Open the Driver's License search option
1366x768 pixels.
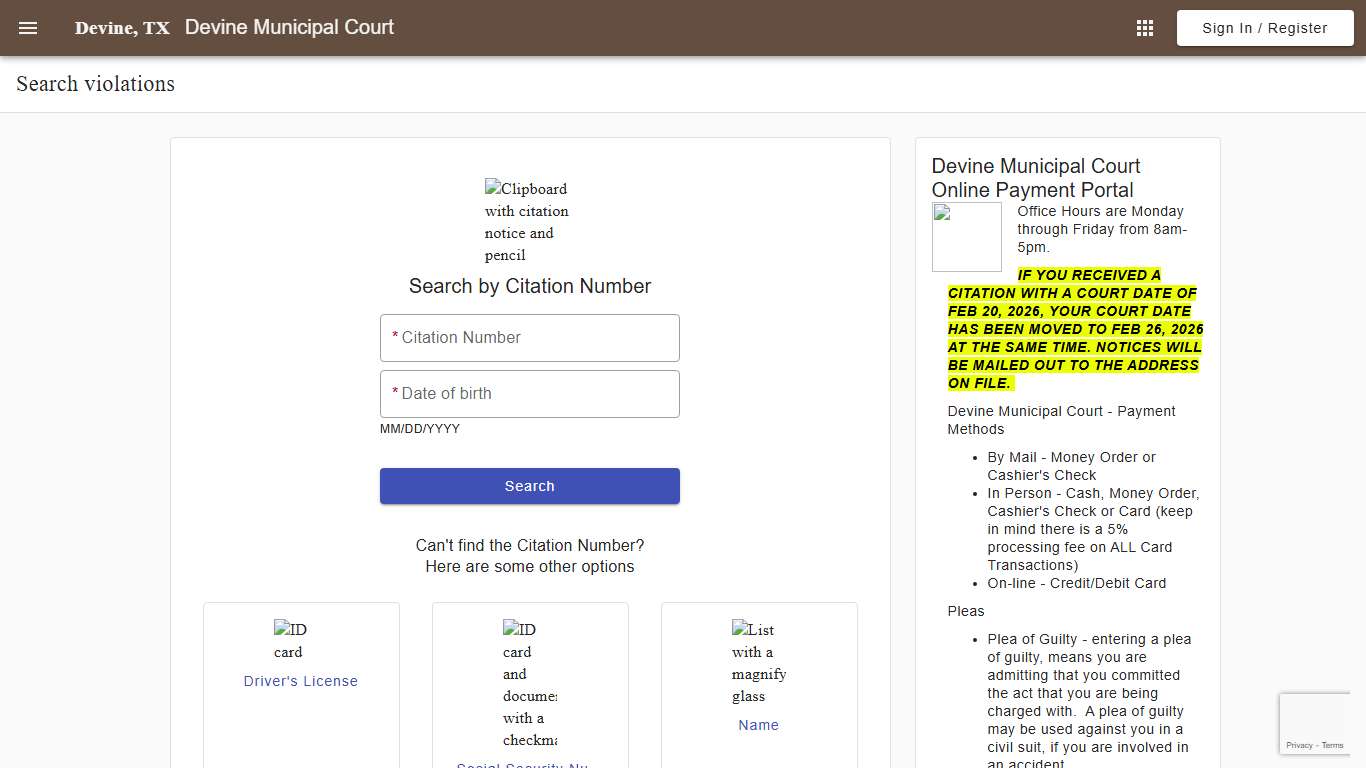[x=300, y=681]
